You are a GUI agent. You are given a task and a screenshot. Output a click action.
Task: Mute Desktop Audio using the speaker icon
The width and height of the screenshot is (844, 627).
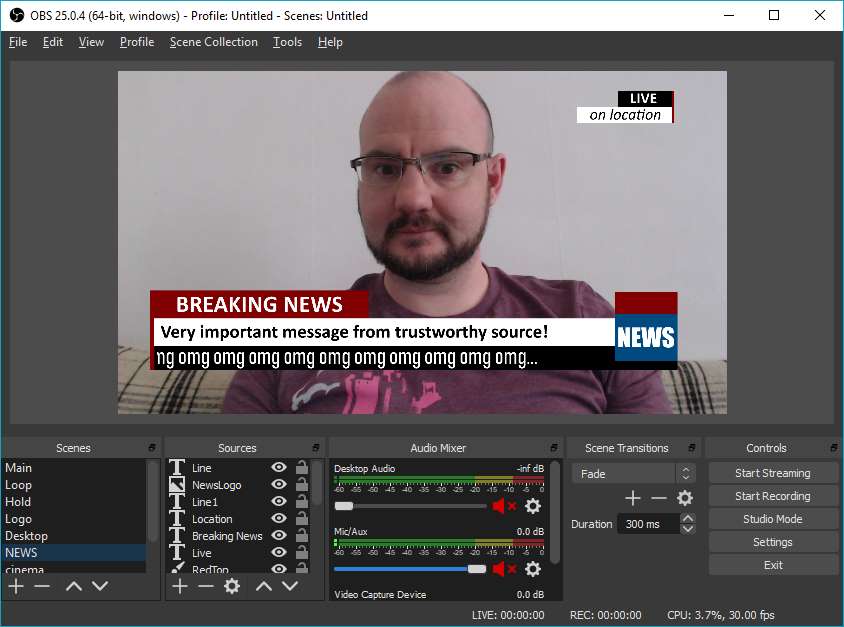pos(504,506)
